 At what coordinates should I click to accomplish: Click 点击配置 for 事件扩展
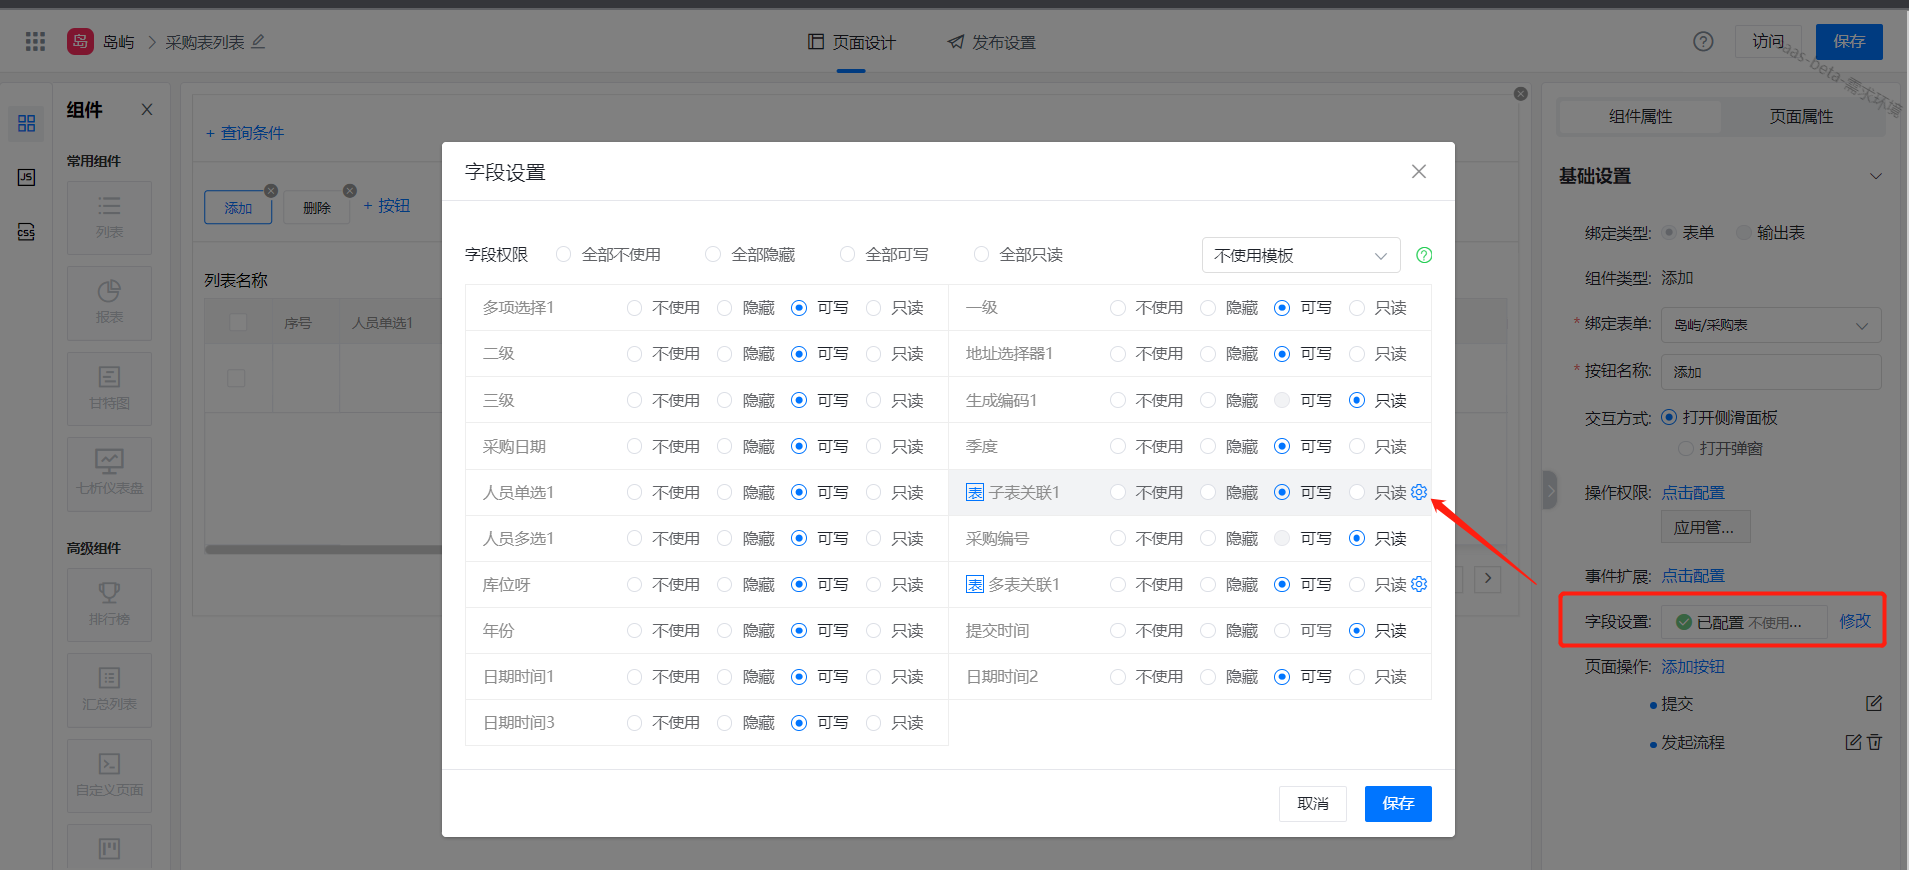(1693, 576)
